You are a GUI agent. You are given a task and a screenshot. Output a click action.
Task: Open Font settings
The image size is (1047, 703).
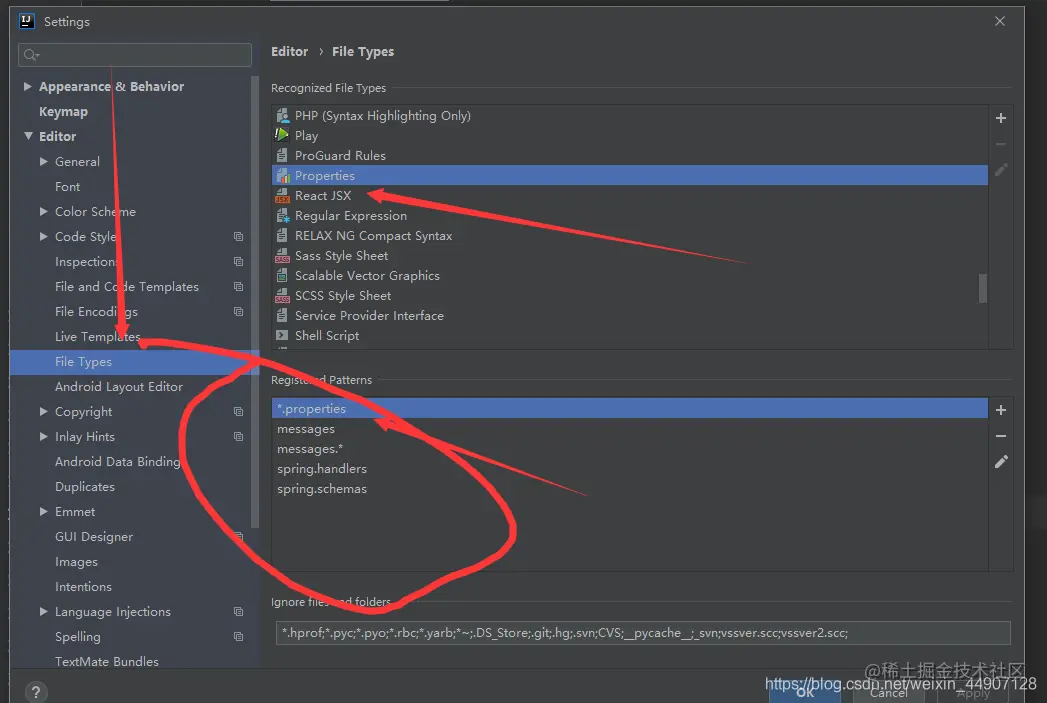coord(67,187)
